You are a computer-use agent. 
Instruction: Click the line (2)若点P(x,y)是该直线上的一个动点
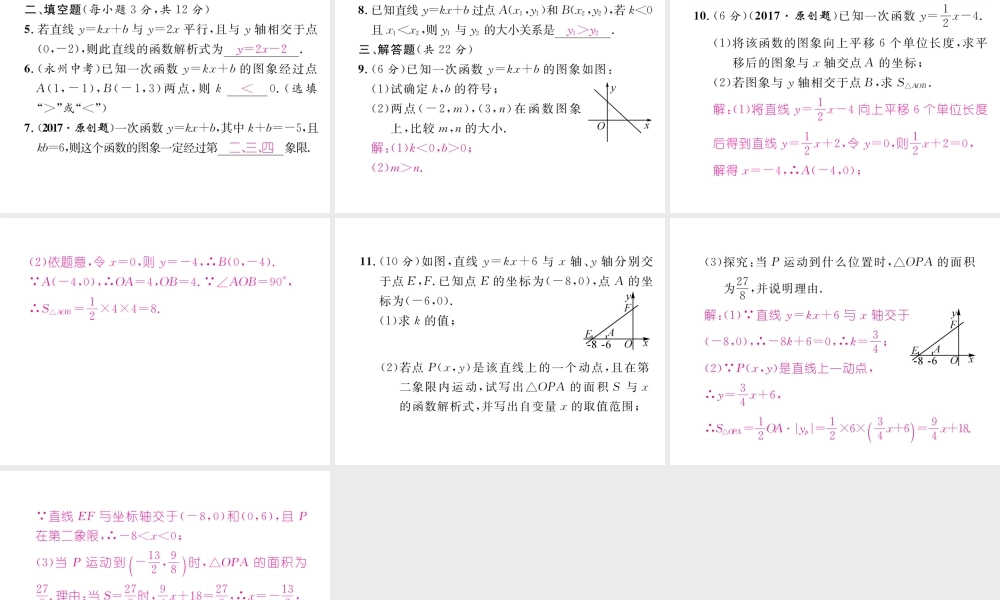515,367
